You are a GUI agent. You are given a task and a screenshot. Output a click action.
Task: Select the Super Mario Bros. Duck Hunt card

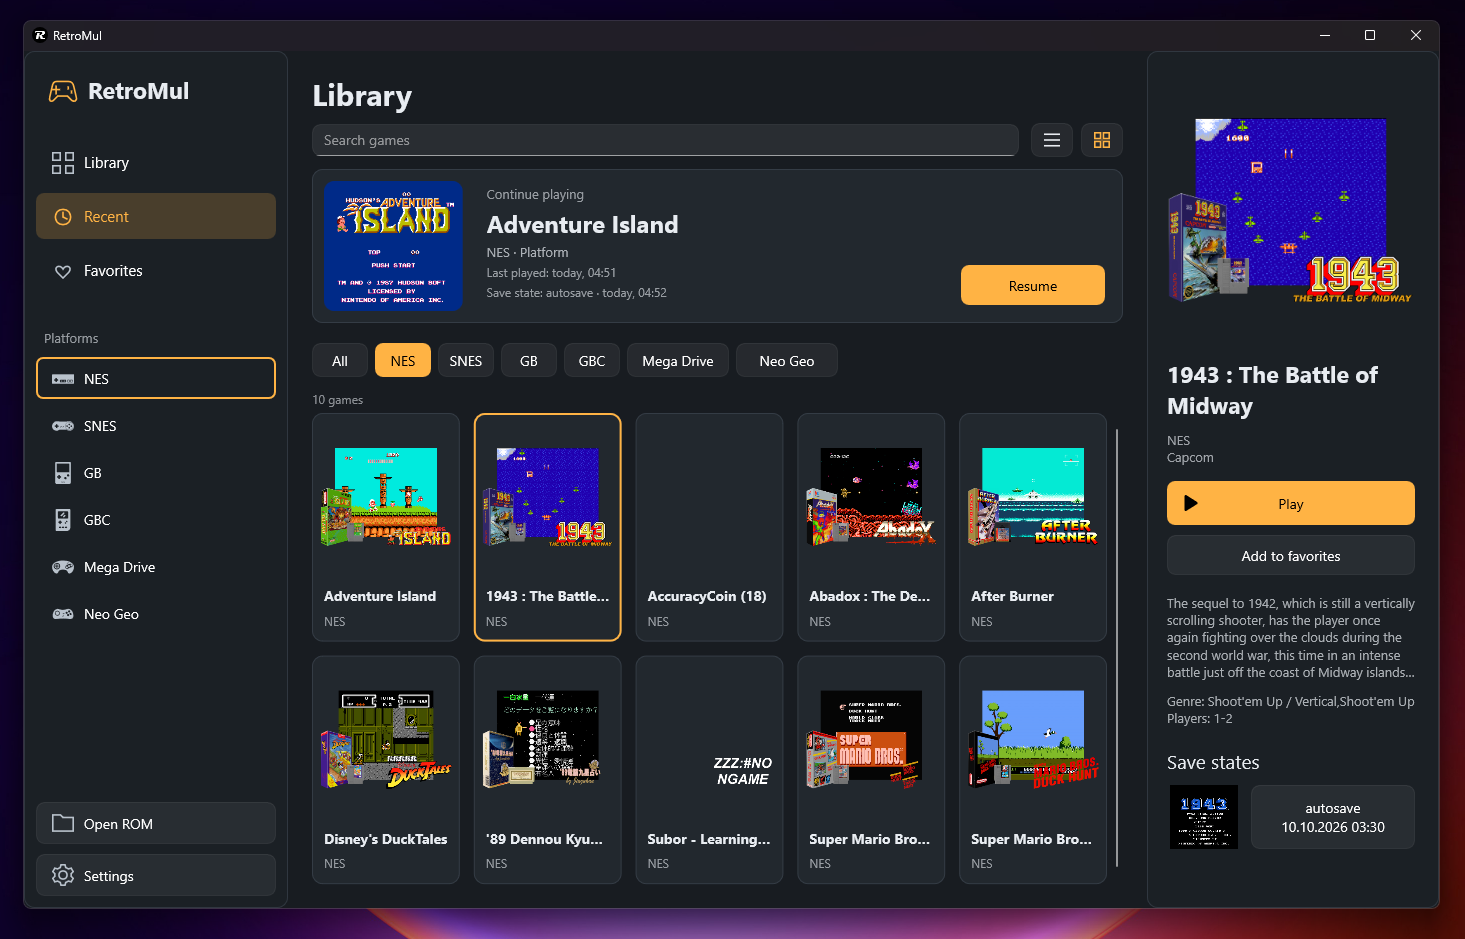point(1033,770)
